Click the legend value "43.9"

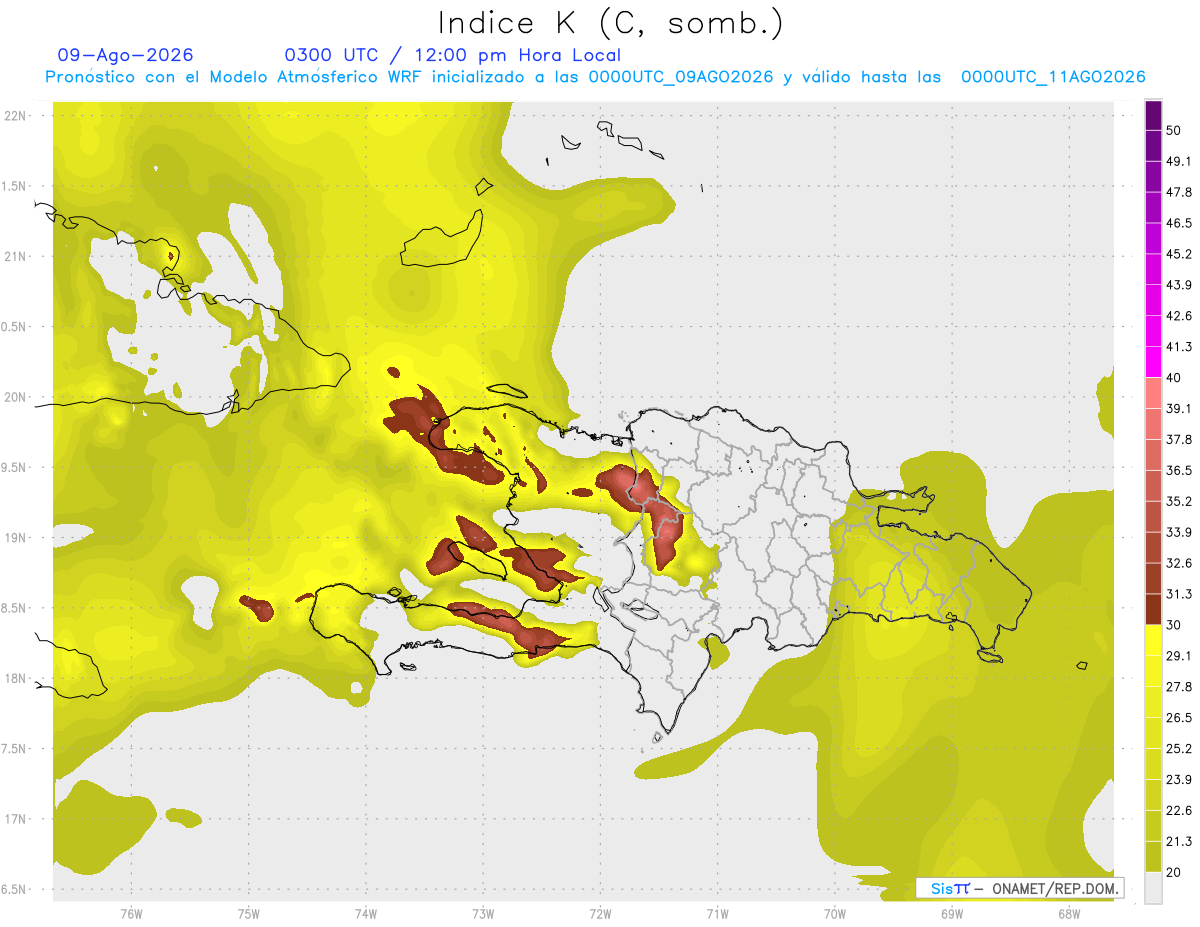1179,285
